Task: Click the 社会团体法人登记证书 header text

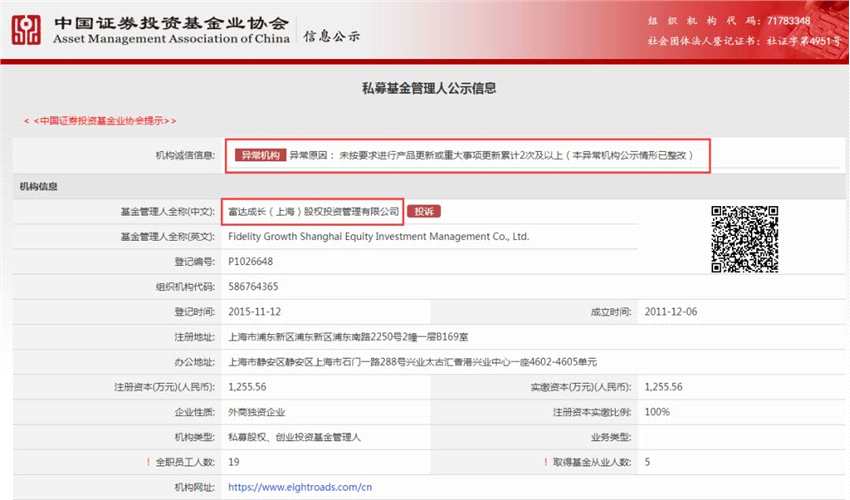Action: [744, 41]
